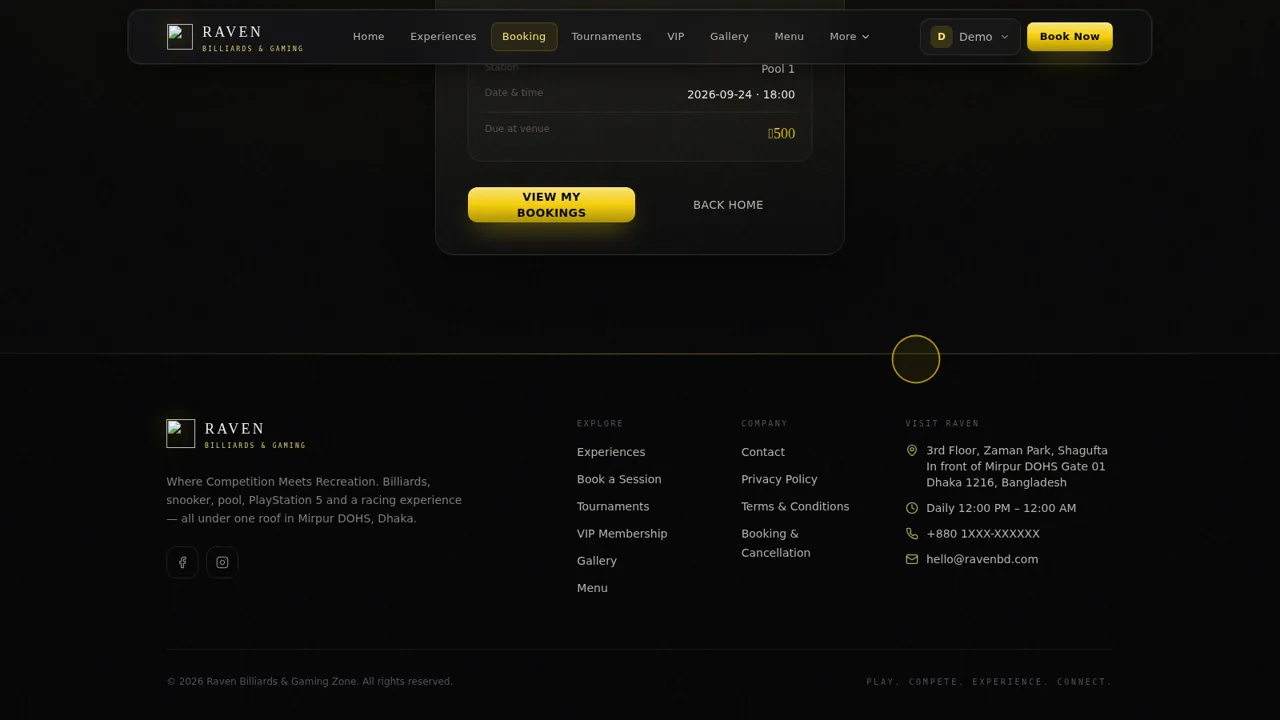
Task: Click the Book Now button
Action: [1069, 37]
